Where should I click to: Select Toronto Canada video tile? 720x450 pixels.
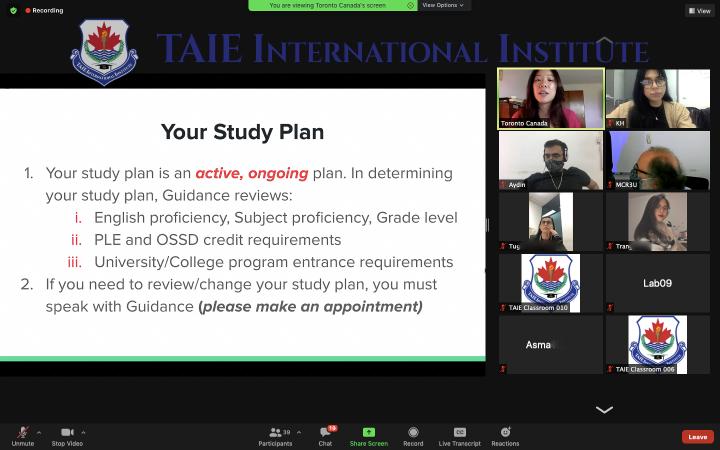551,98
